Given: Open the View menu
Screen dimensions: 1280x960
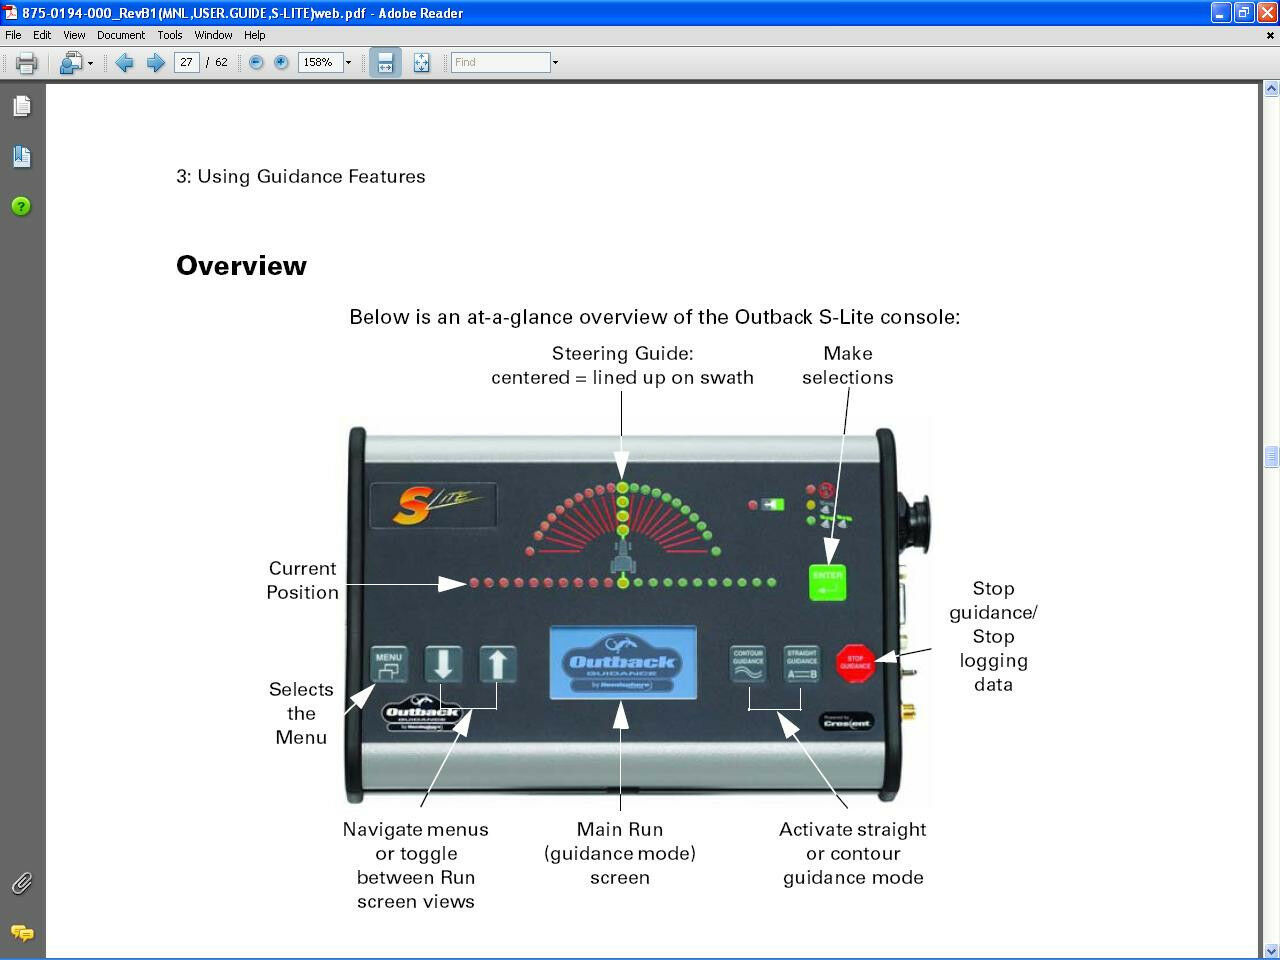Looking at the screenshot, I should coord(74,35).
